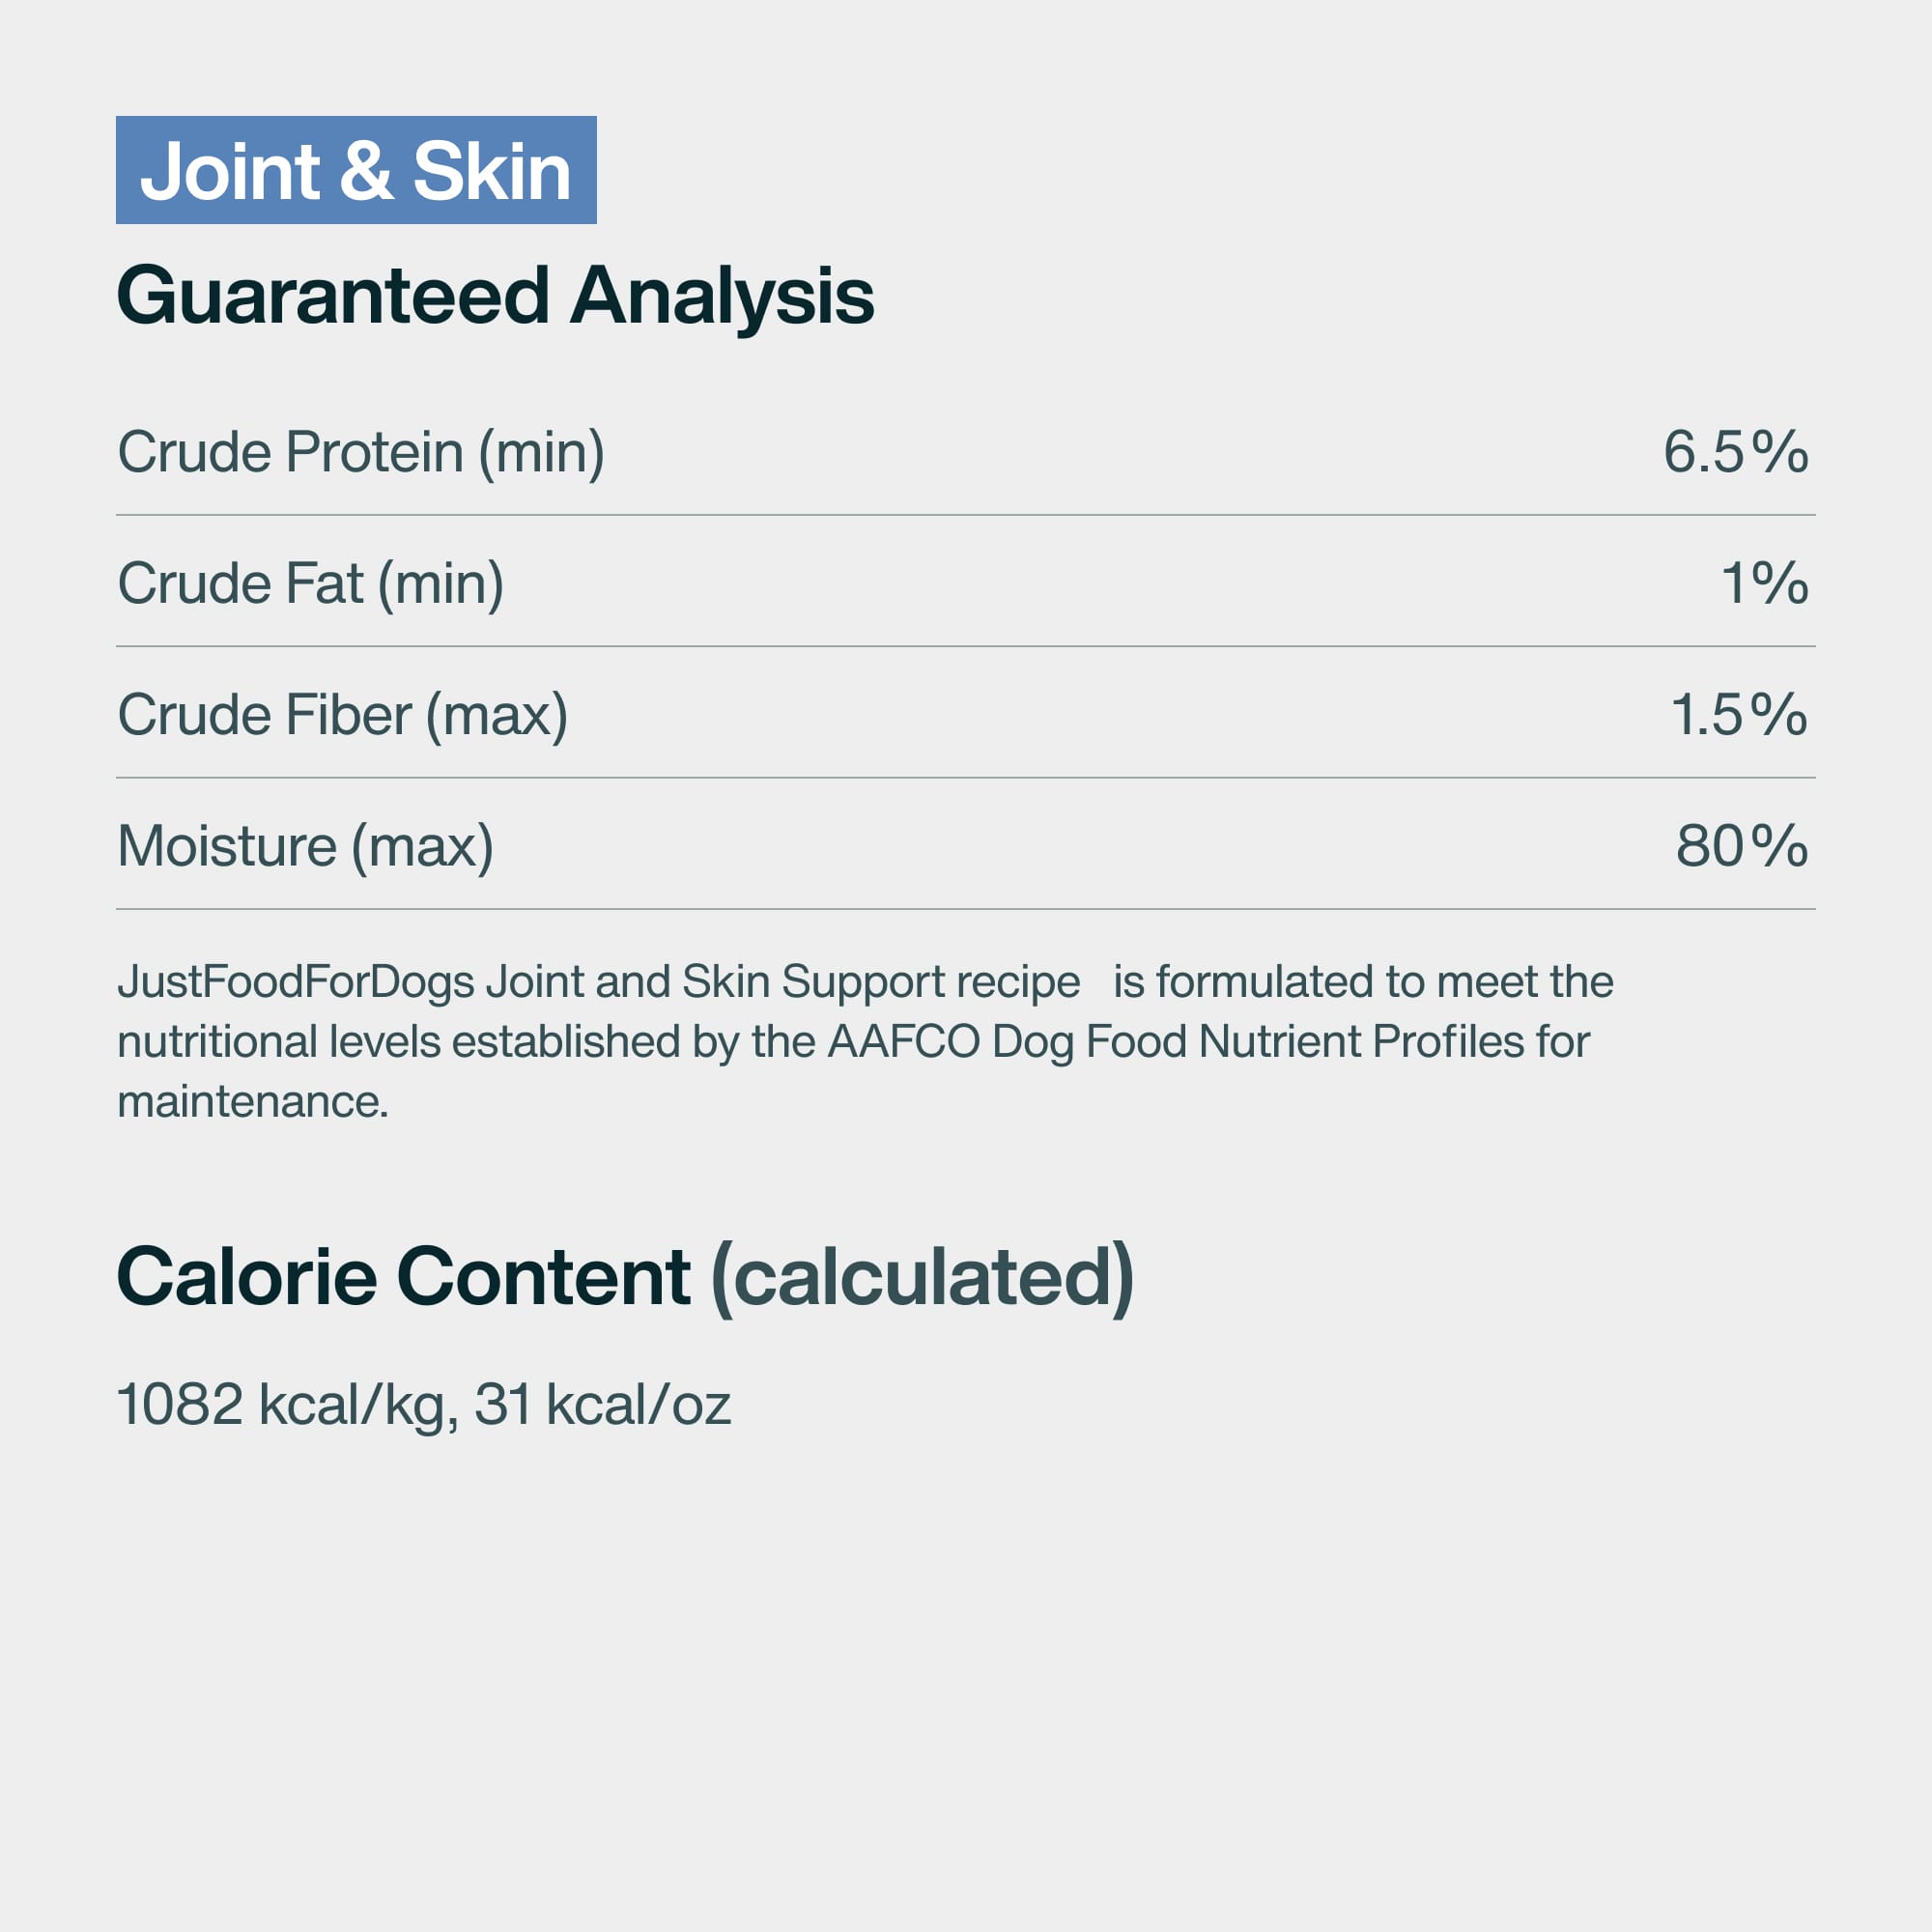Click the divider line beneath the Moisture row

click(966, 909)
